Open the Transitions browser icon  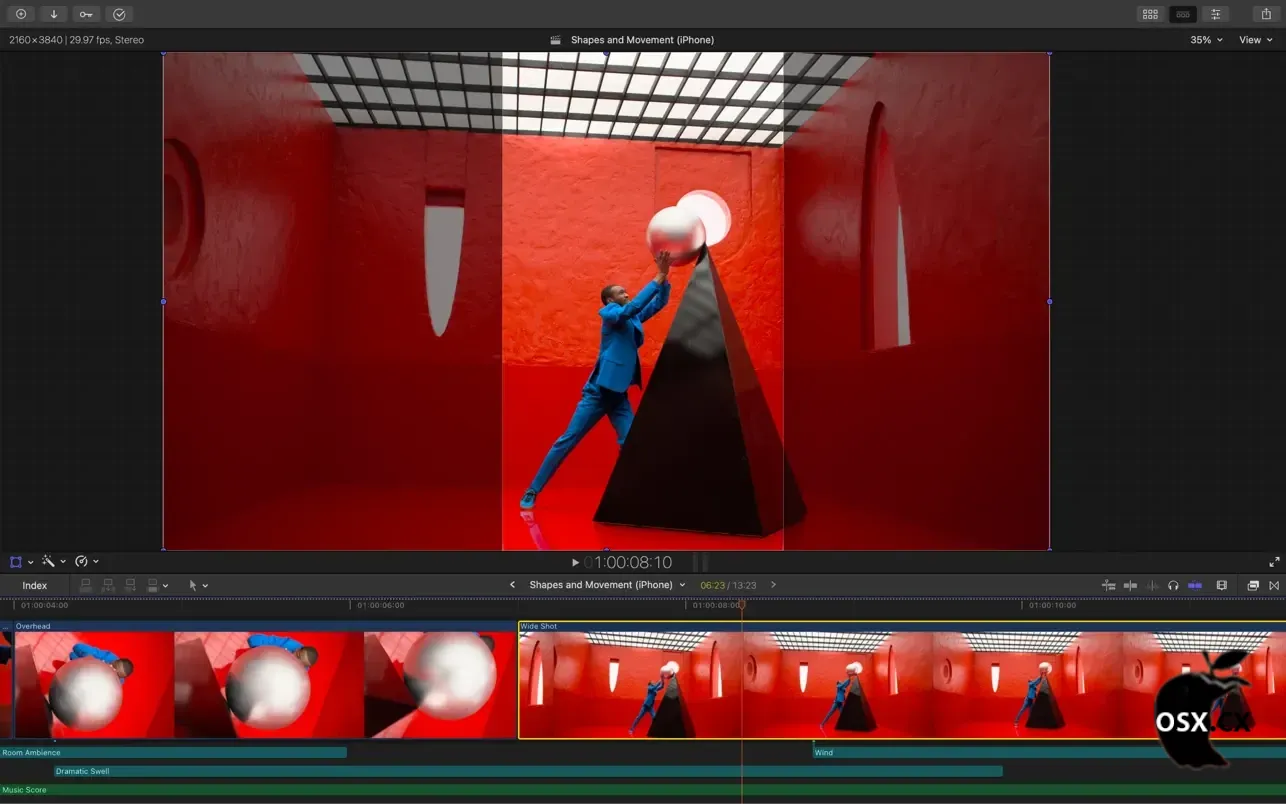(1274, 585)
